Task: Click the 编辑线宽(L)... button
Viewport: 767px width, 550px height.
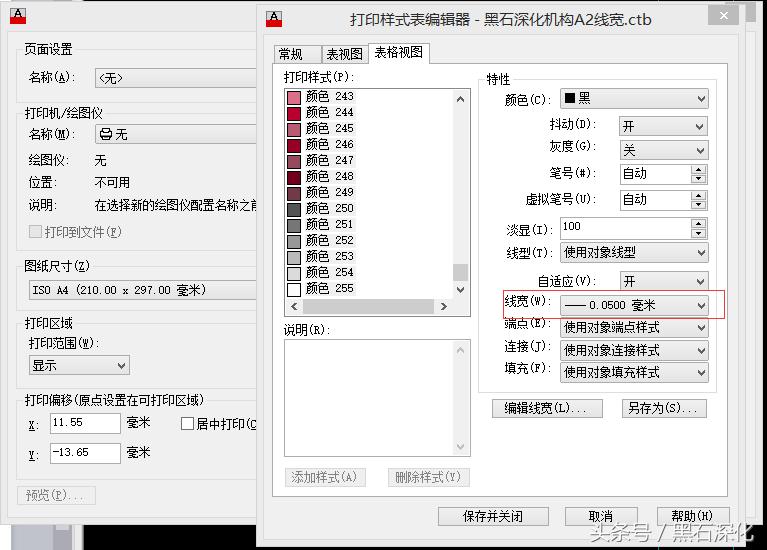Action: (547, 408)
